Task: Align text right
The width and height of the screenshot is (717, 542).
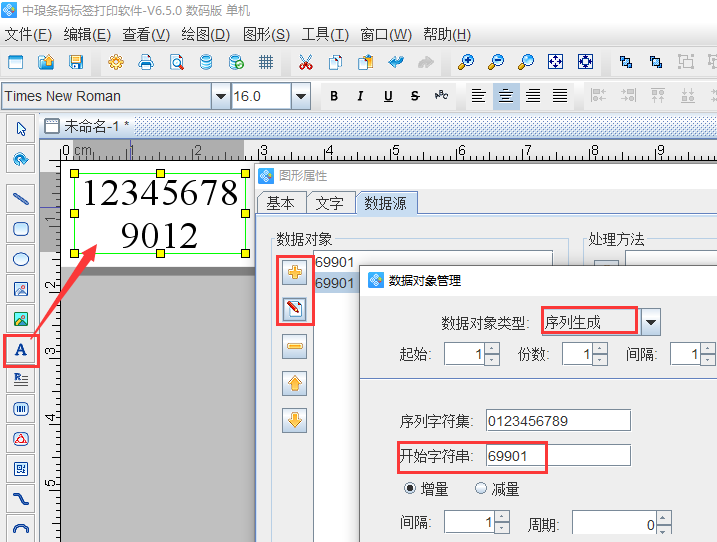Action: coord(533,96)
